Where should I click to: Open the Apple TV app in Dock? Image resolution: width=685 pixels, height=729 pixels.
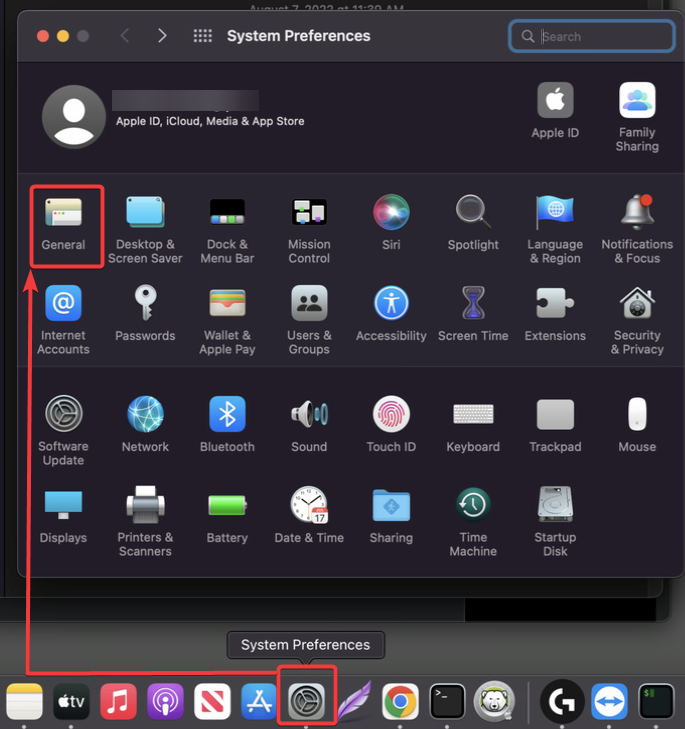(71, 701)
